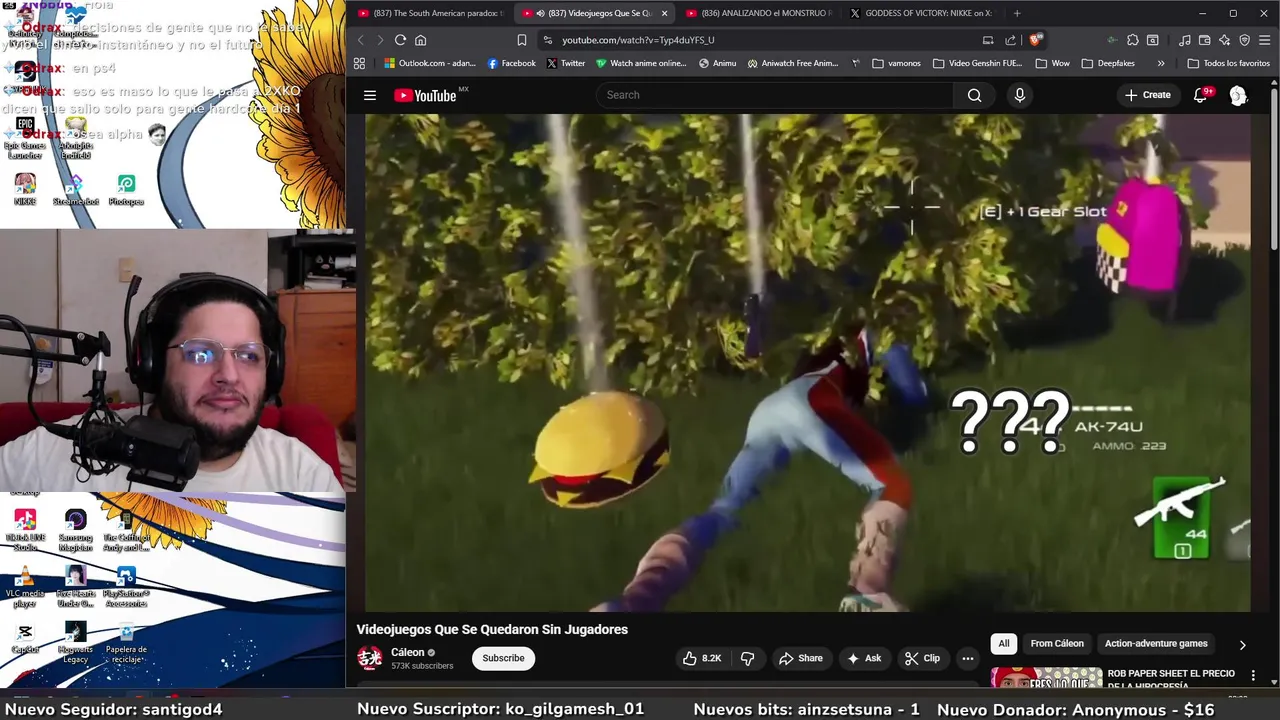1280x720 pixels.
Task: Click the Ask button under video
Action: (863, 658)
